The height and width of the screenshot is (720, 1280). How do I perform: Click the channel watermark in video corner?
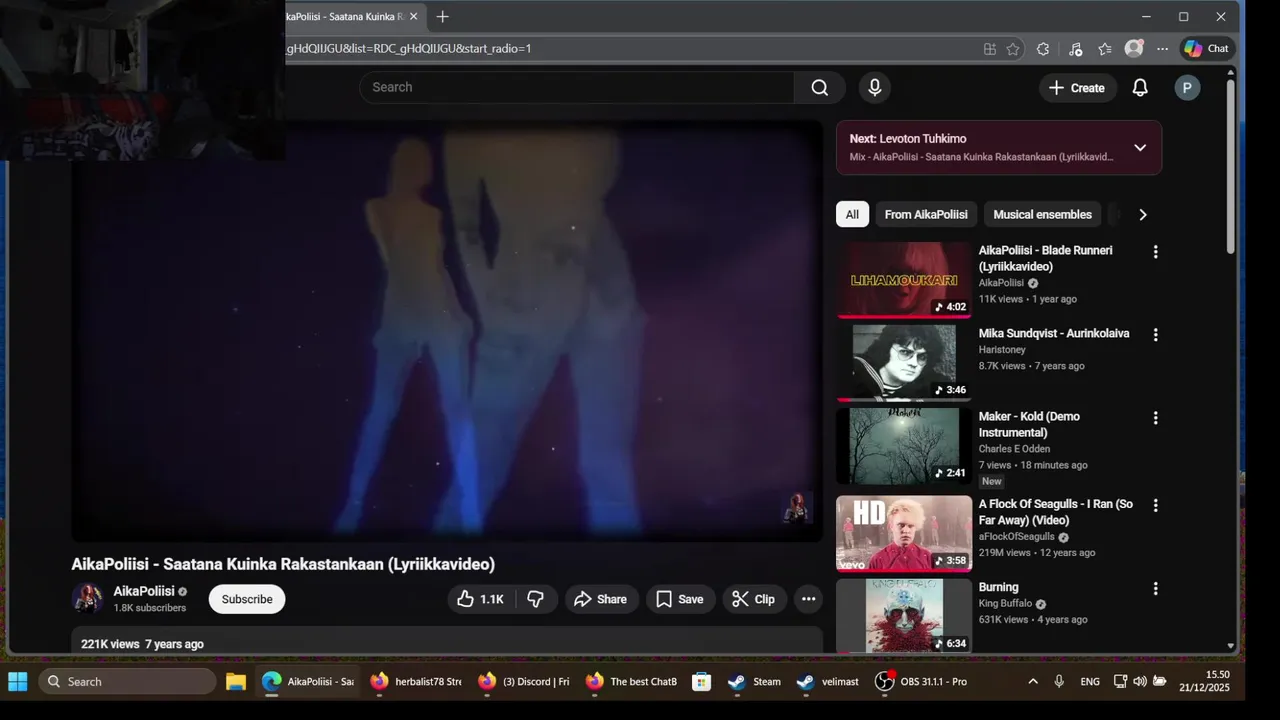[x=797, y=507]
